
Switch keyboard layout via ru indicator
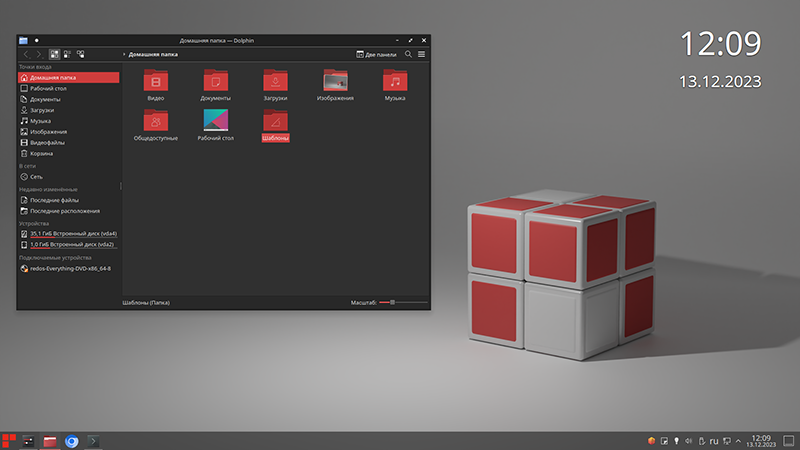pyautogui.click(x=715, y=441)
